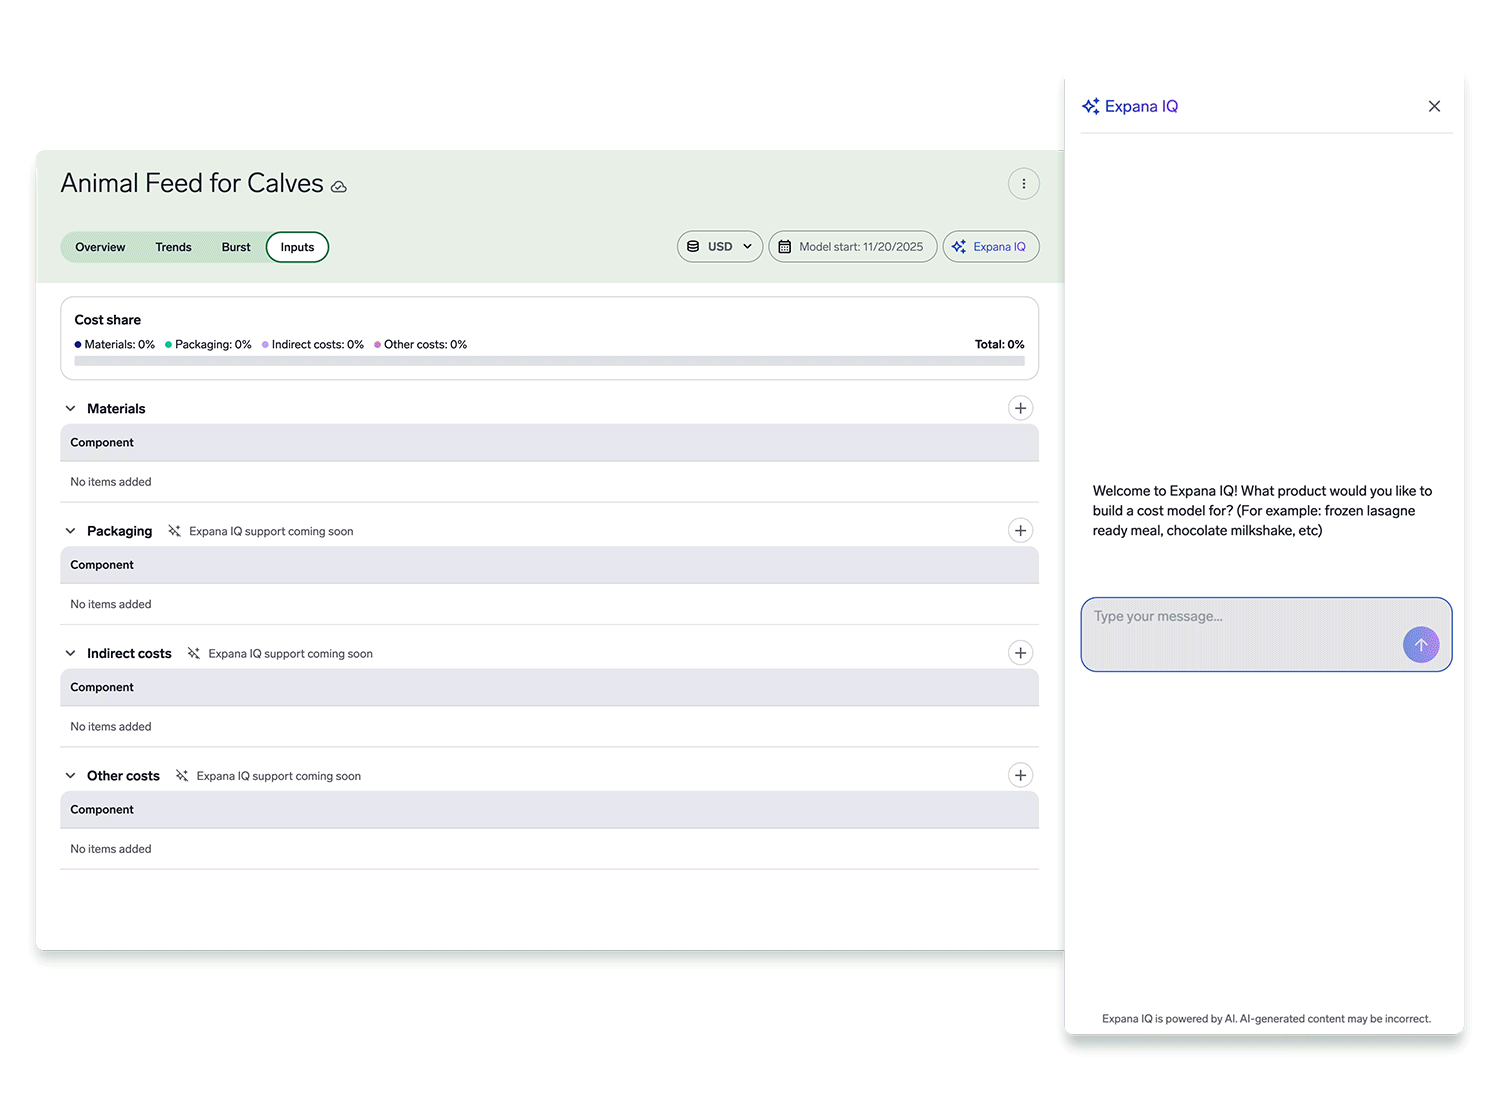Viewport: 1500px width, 1101px height.
Task: Open the Model start date picker
Action: point(853,247)
